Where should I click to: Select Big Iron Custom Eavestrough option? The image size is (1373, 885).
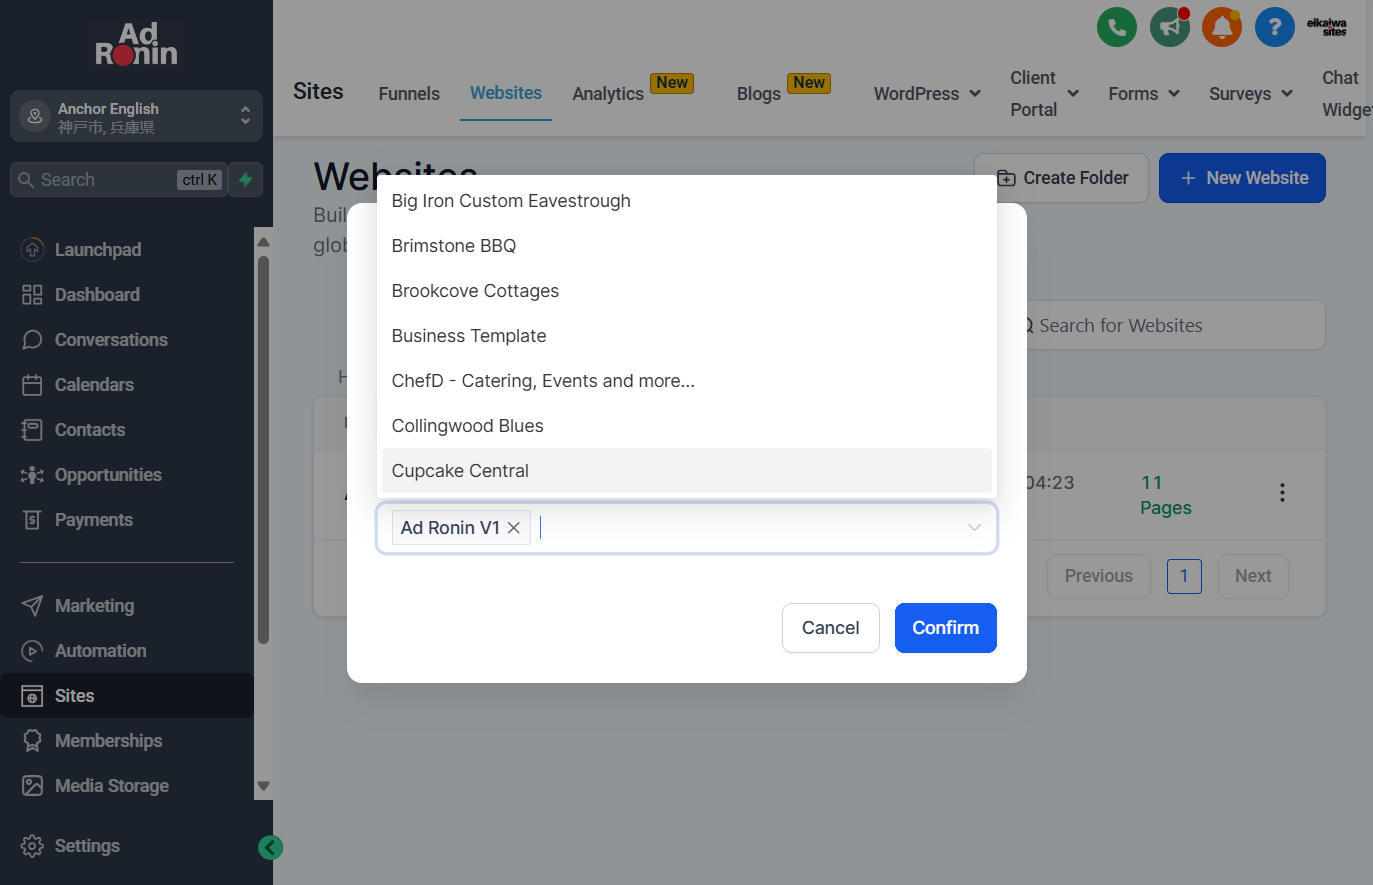[x=687, y=201]
